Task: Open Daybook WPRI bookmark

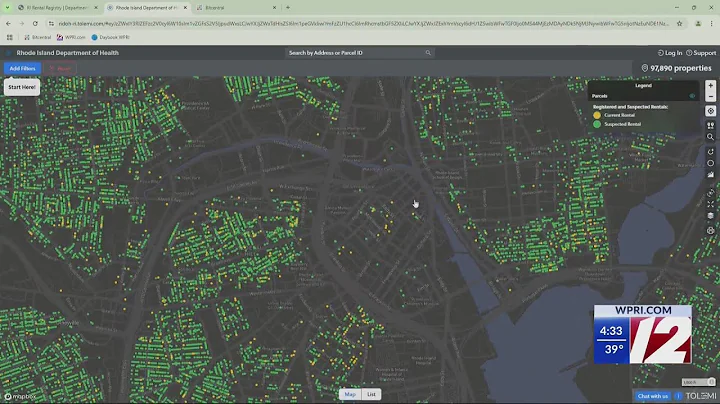Action: point(110,37)
